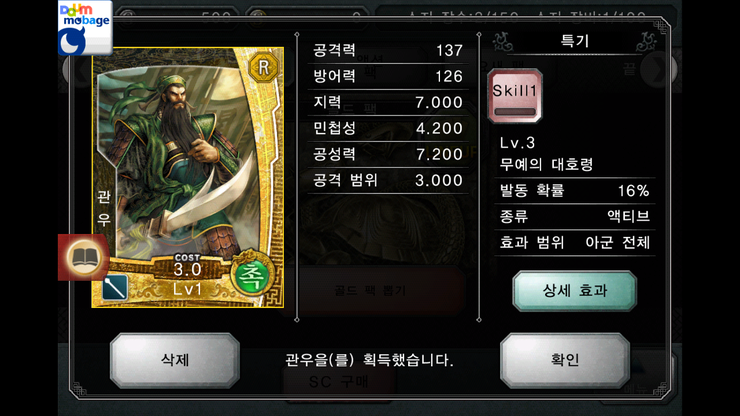Select the 공격력 137 stat row

click(388, 51)
